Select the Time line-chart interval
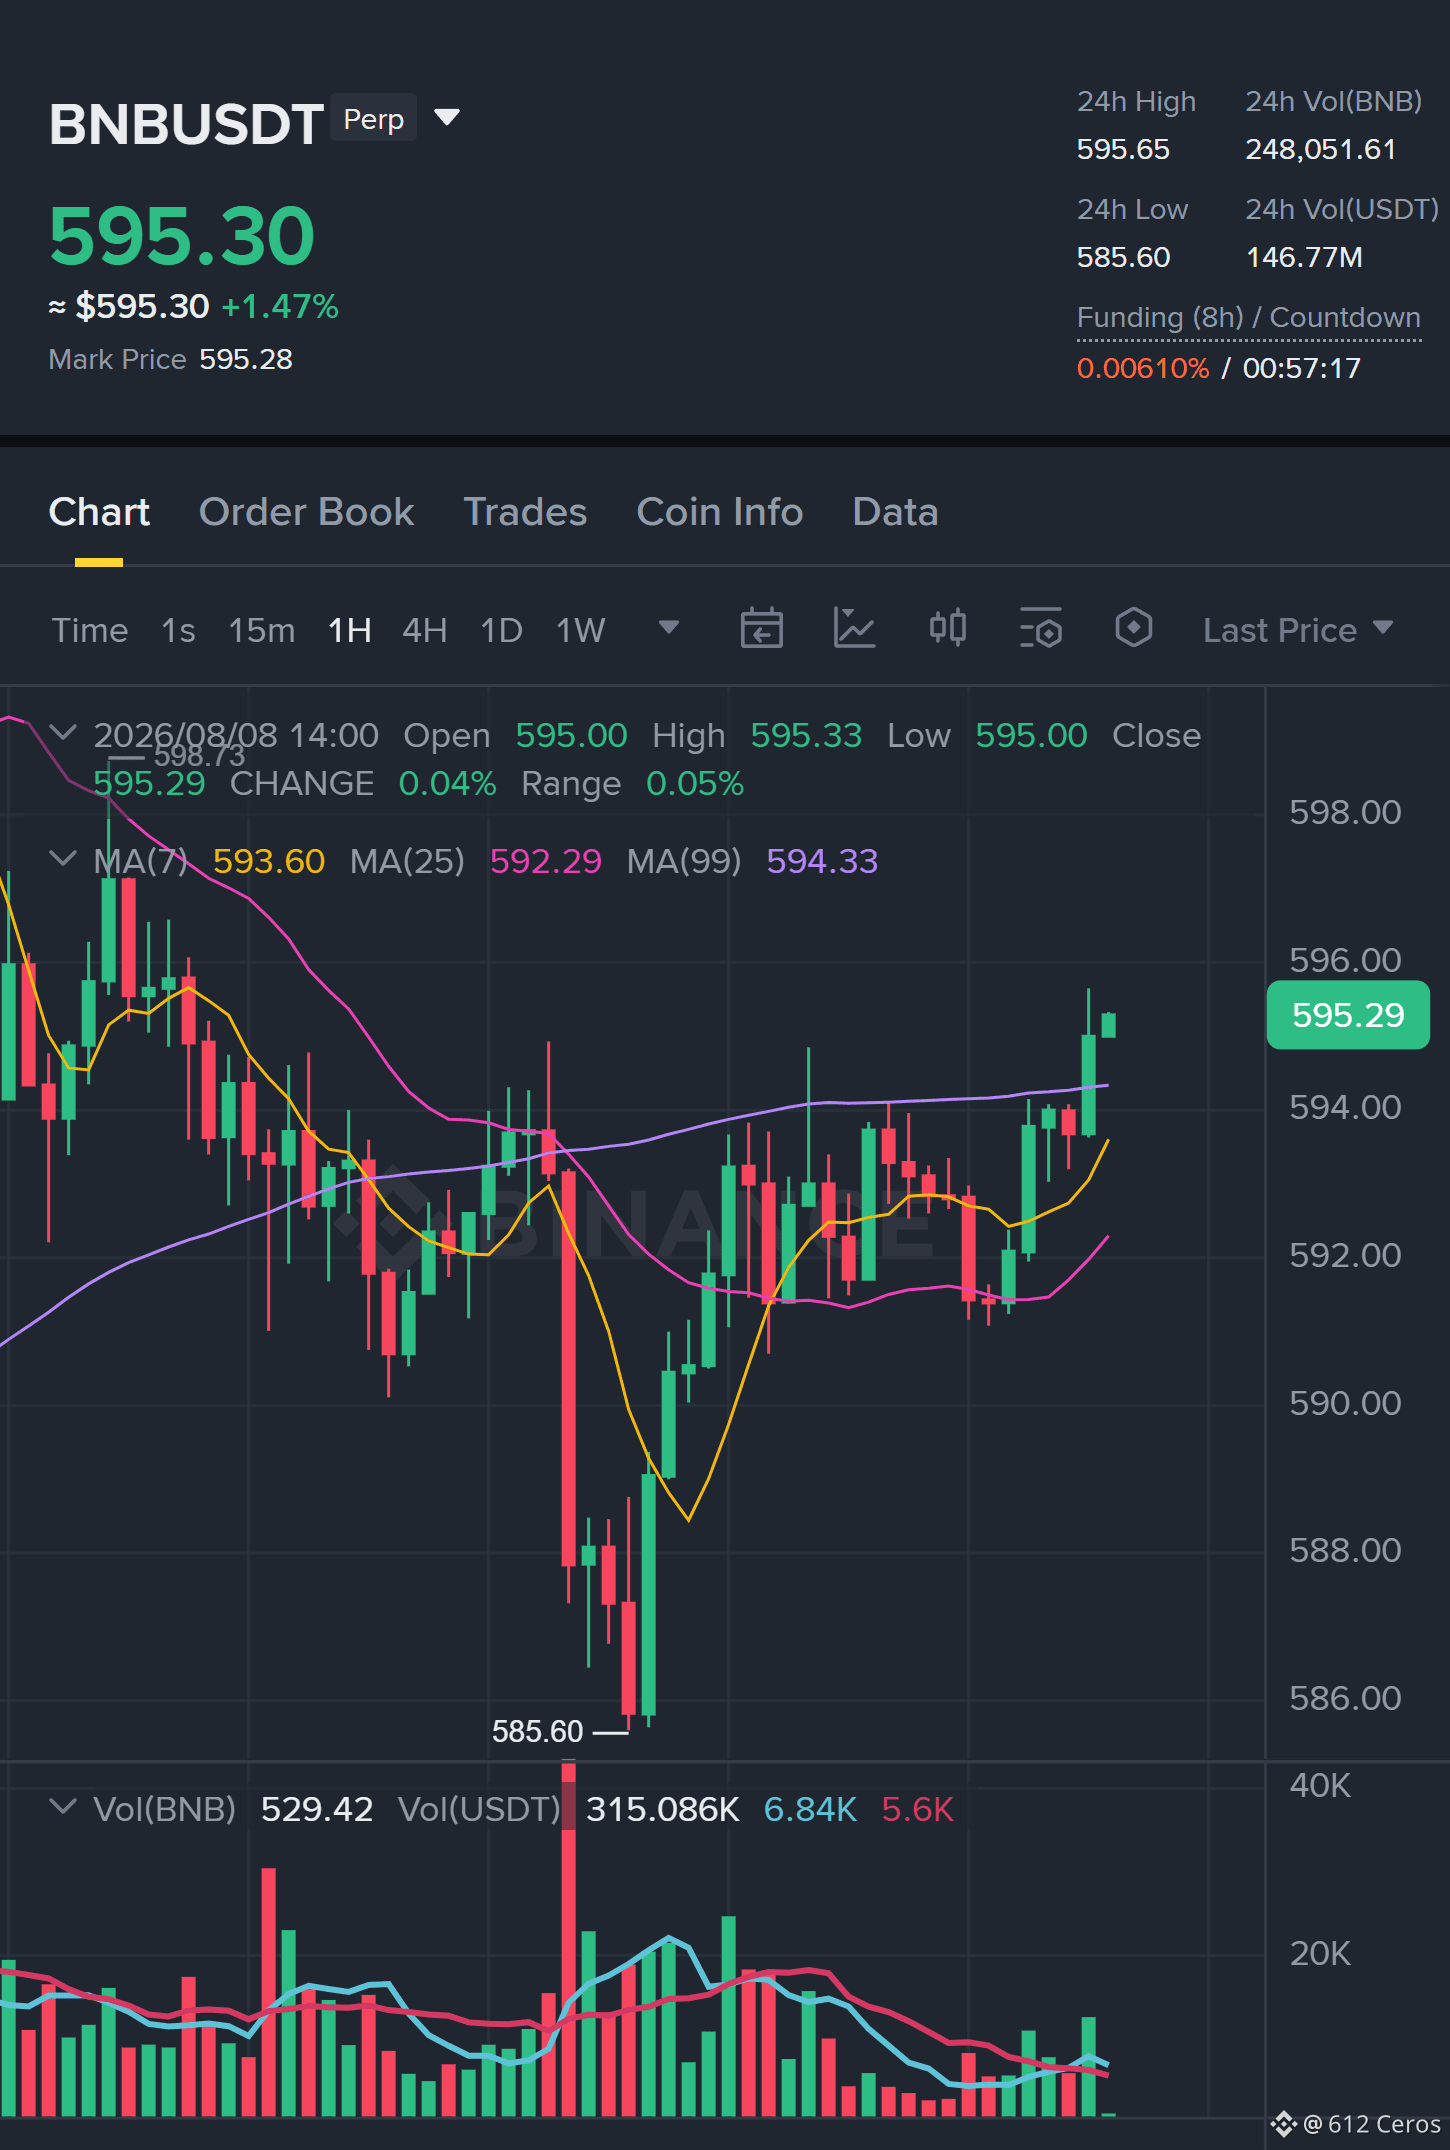This screenshot has height=2150, width=1450. (90, 630)
